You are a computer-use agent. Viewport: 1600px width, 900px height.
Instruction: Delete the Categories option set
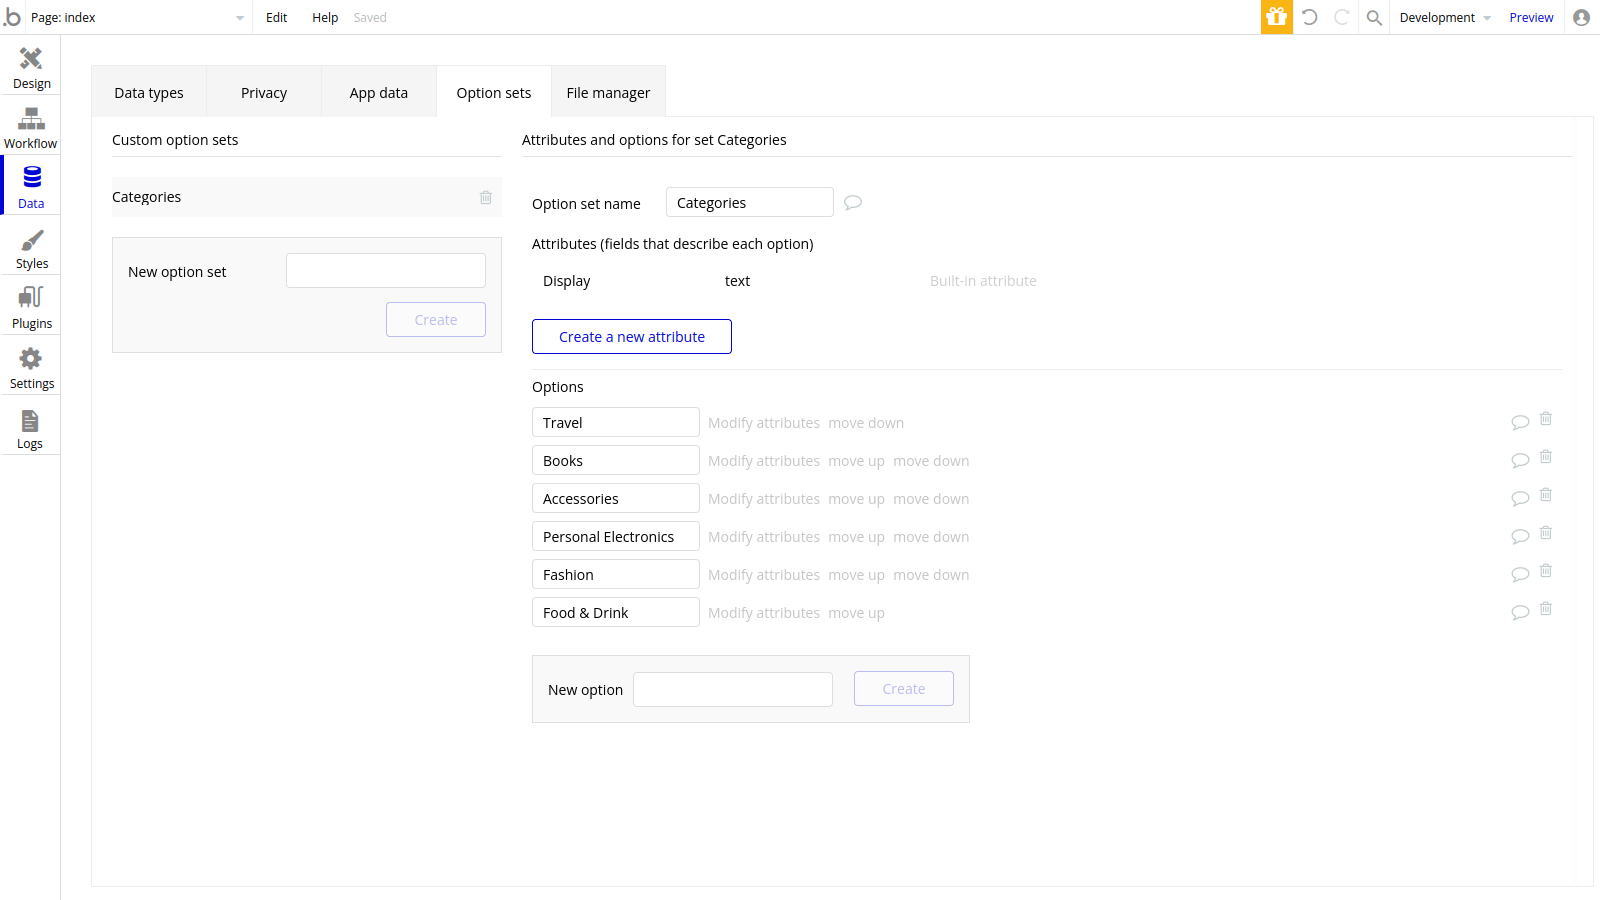point(486,197)
